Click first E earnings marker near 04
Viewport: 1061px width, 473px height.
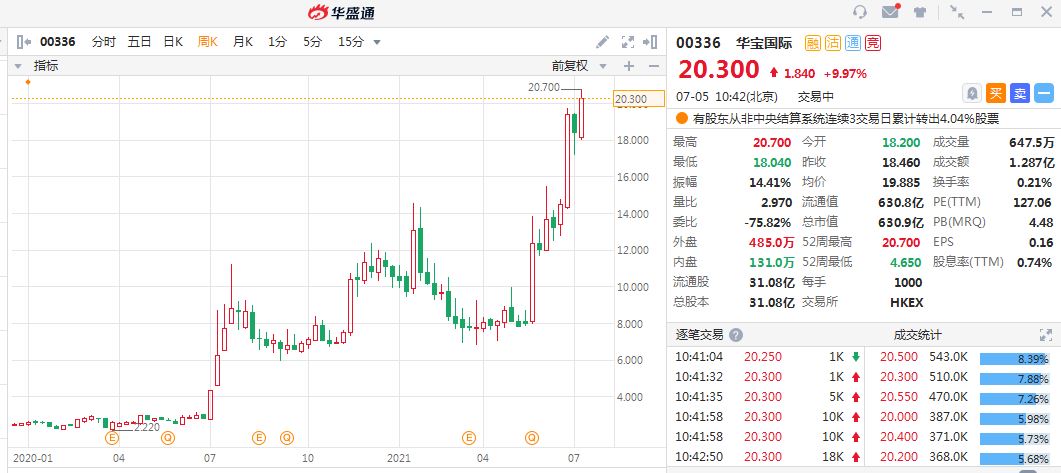[112, 438]
